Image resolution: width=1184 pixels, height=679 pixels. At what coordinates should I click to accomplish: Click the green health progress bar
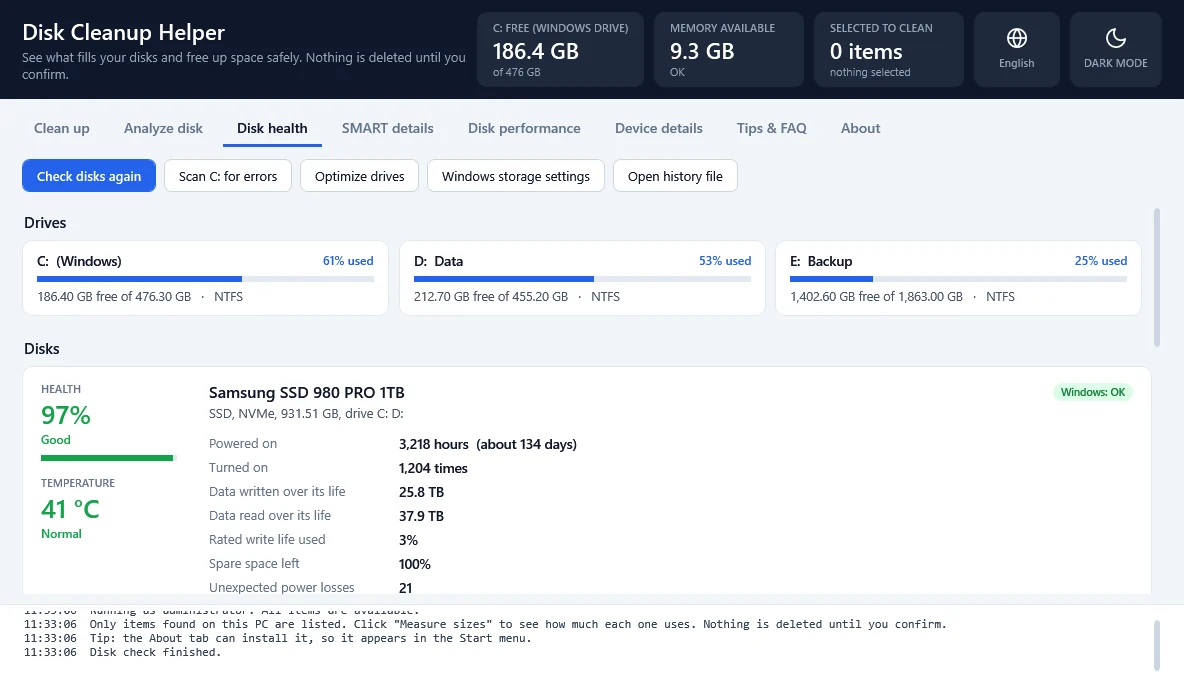point(108,458)
